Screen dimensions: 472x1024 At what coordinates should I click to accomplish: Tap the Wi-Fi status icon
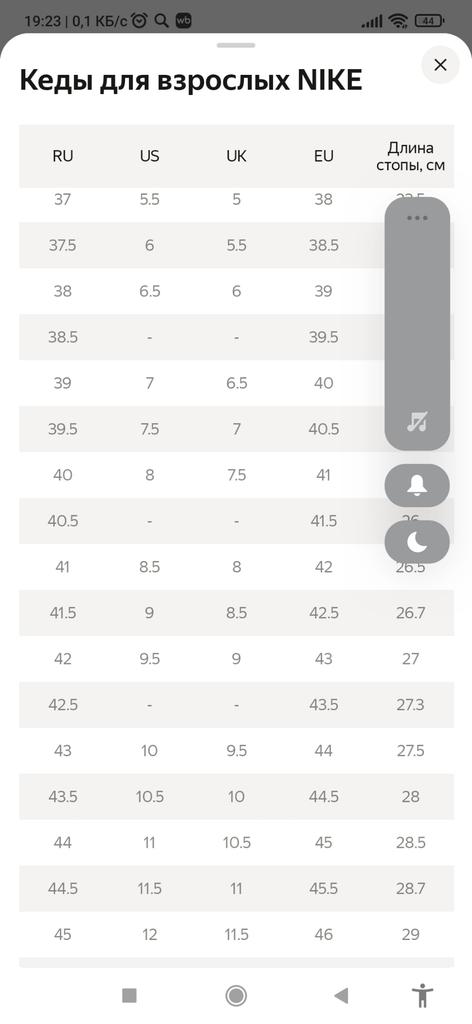pyautogui.click(x=398, y=21)
